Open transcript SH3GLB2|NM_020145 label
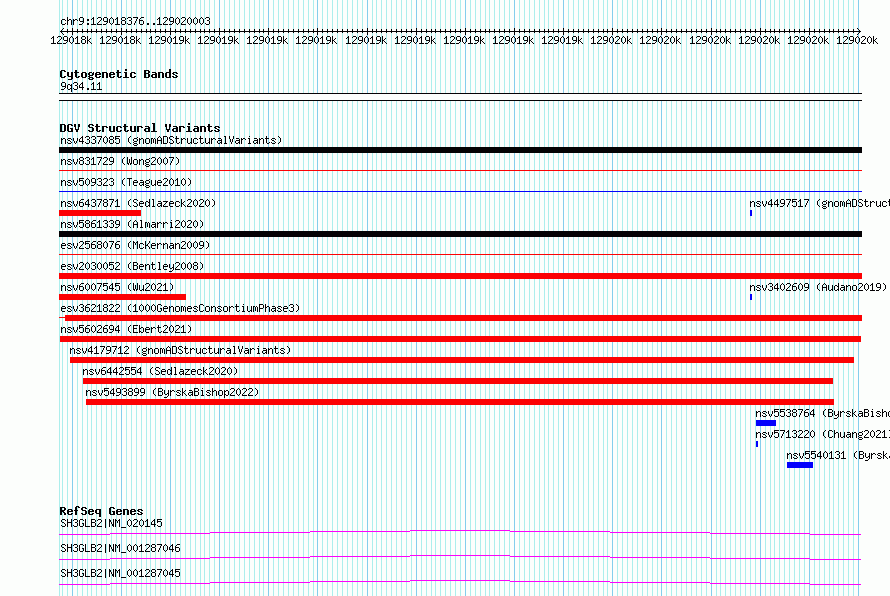 click(x=111, y=523)
